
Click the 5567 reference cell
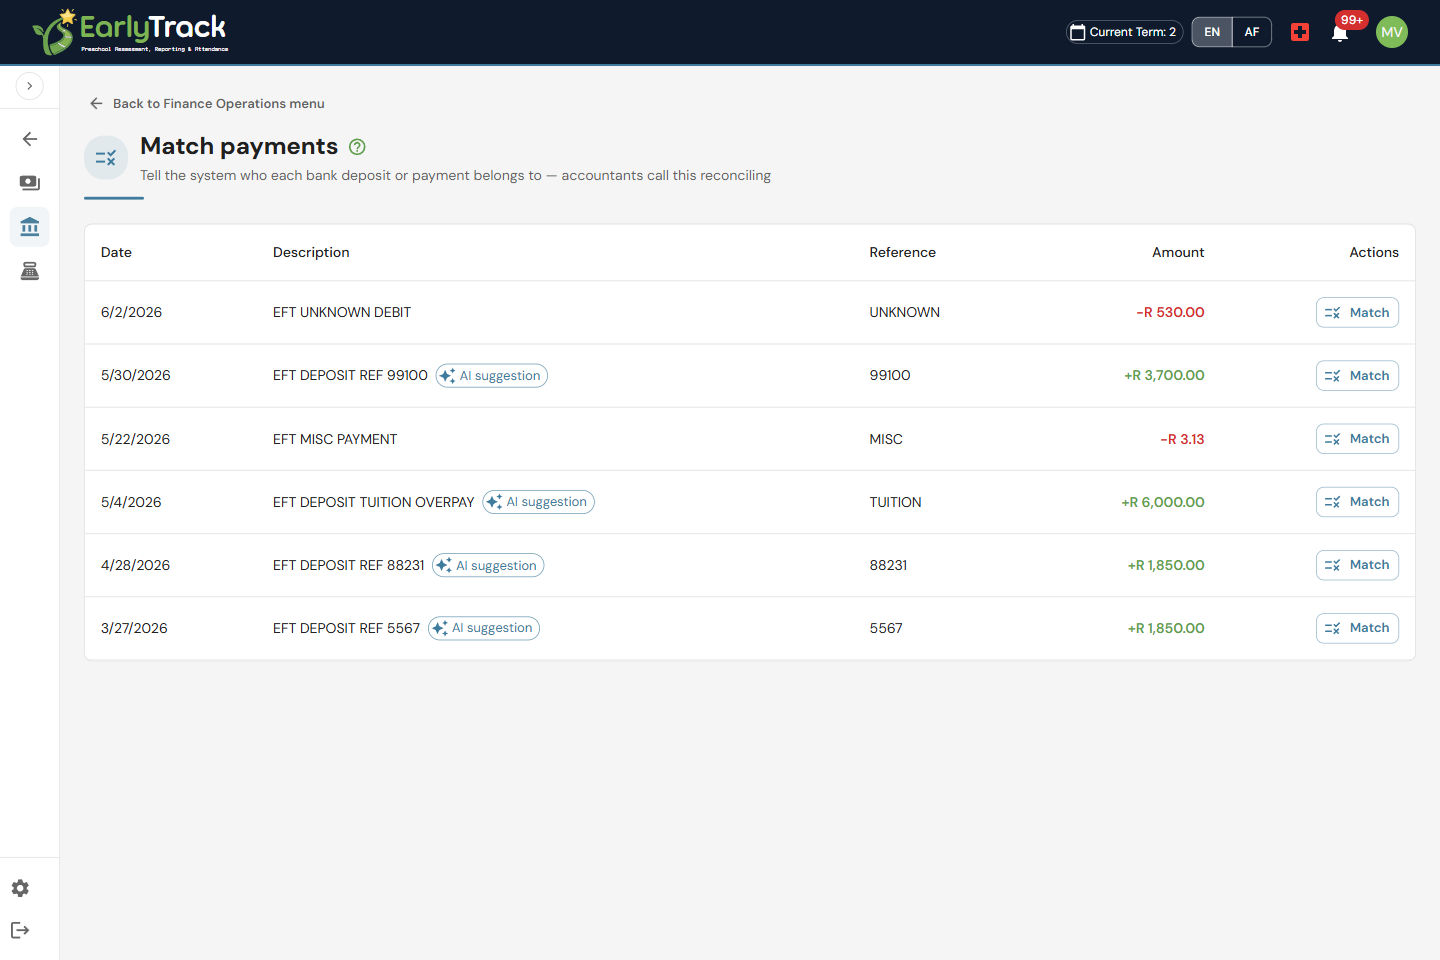(x=886, y=628)
